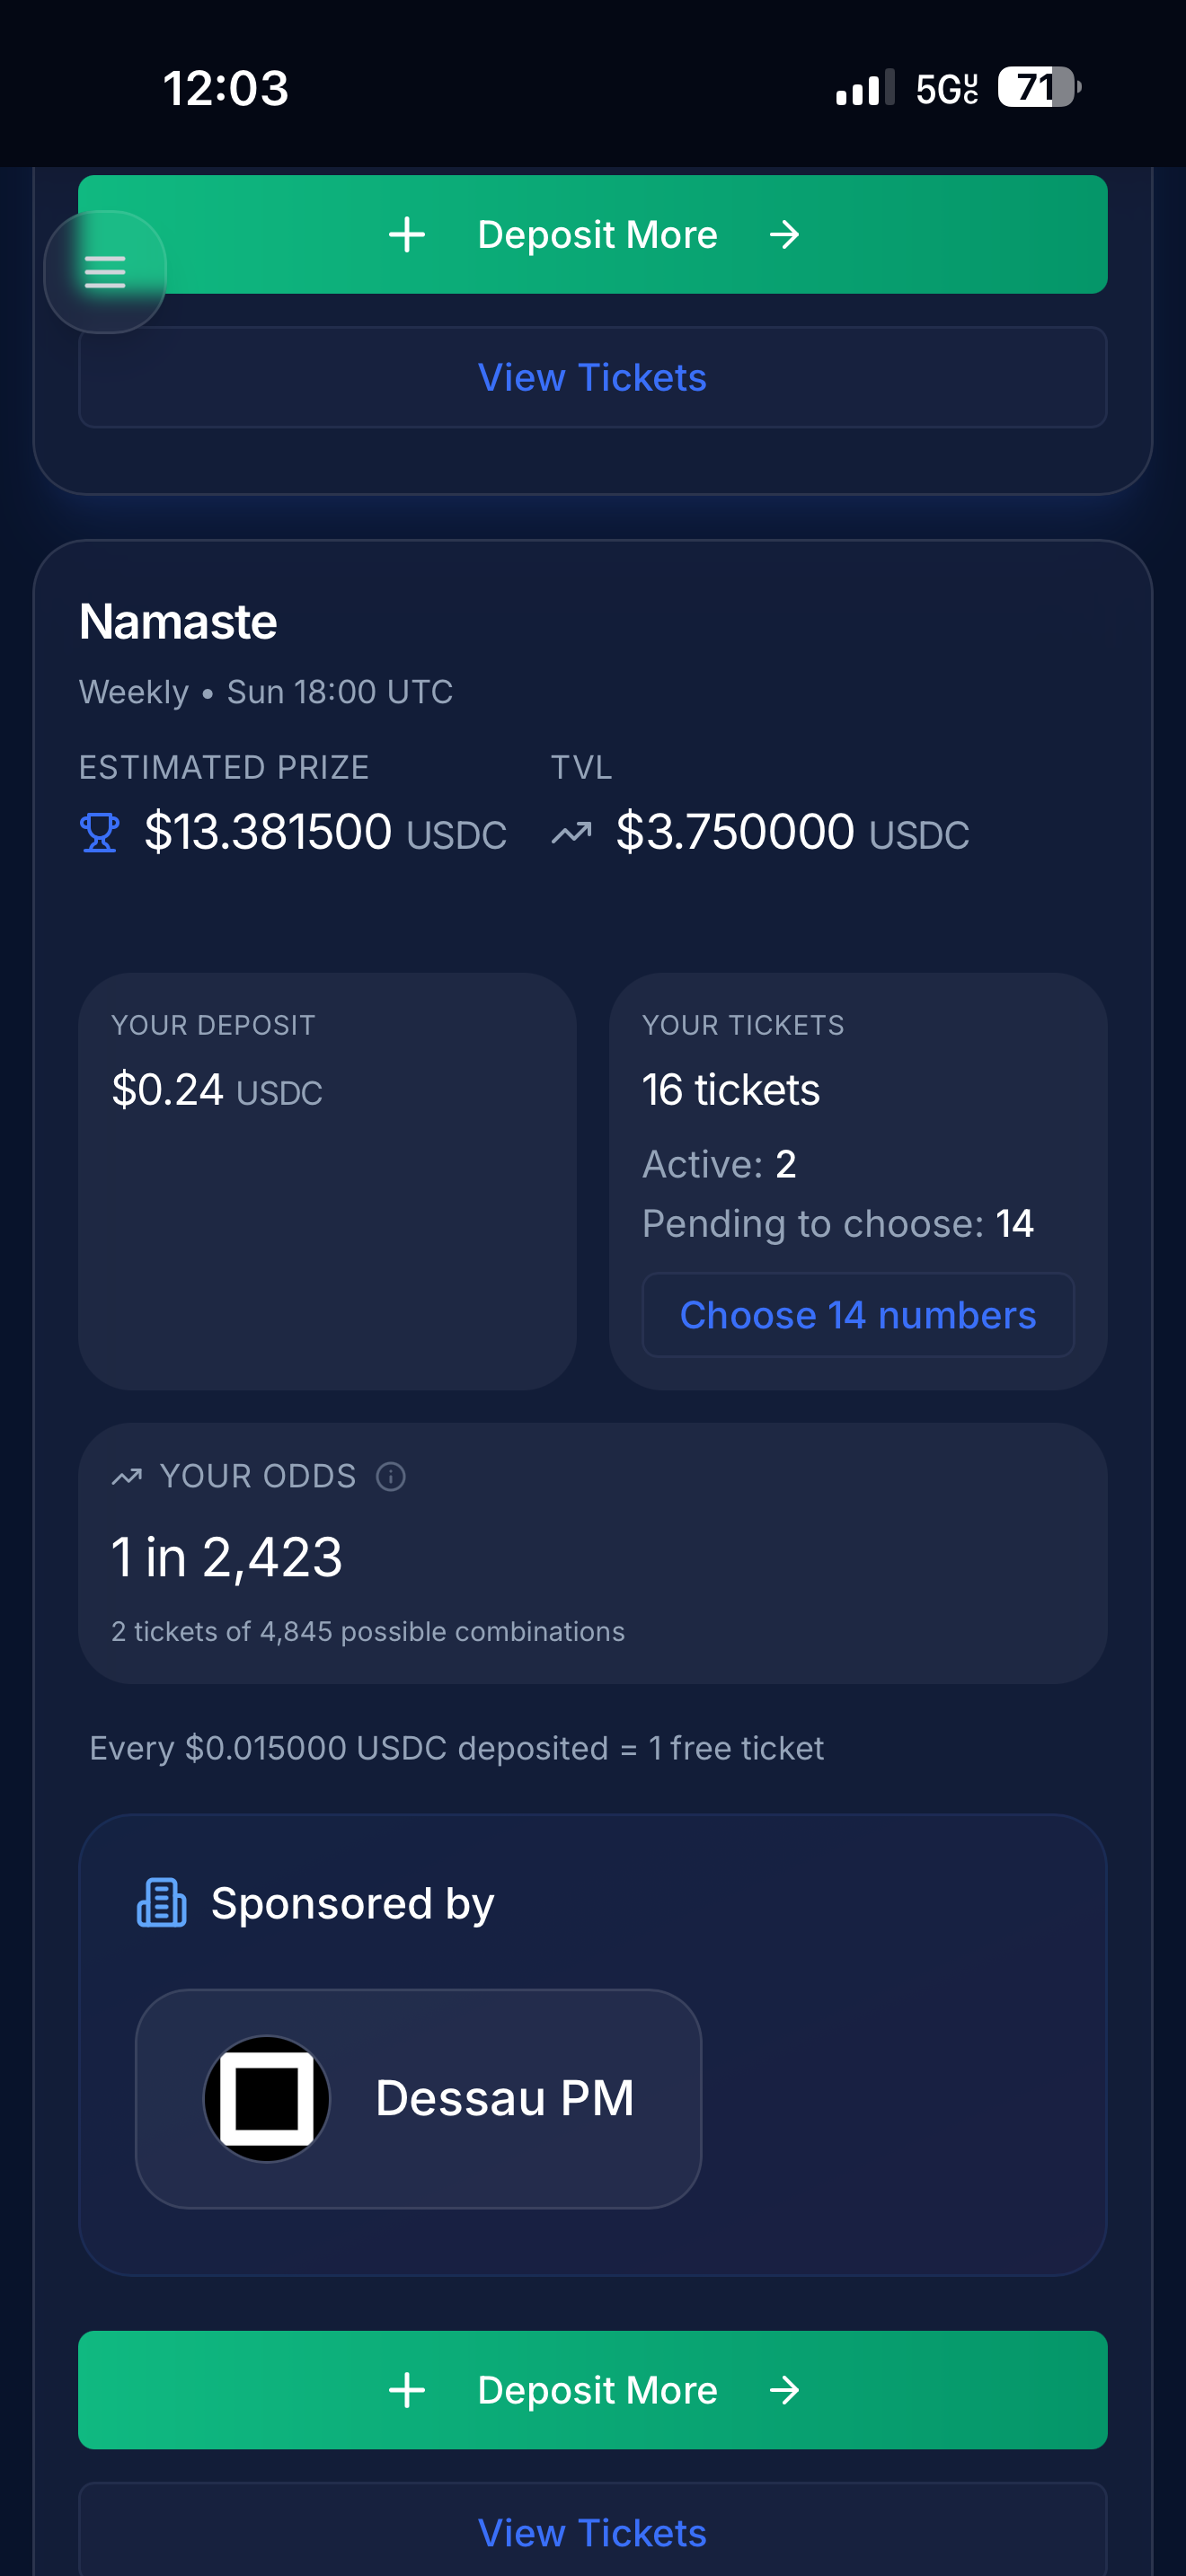Tap the trophy icon beside estimated prize
This screenshot has height=2576, width=1186.
click(x=99, y=832)
